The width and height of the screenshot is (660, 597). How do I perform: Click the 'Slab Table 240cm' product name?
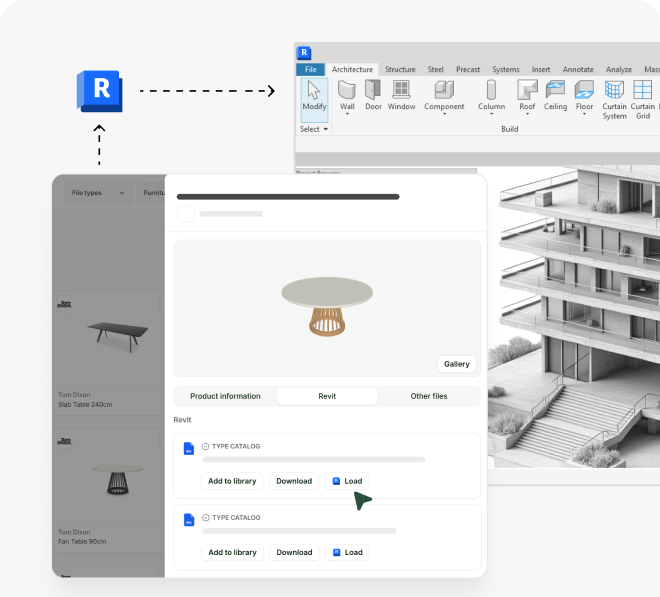[85, 405]
